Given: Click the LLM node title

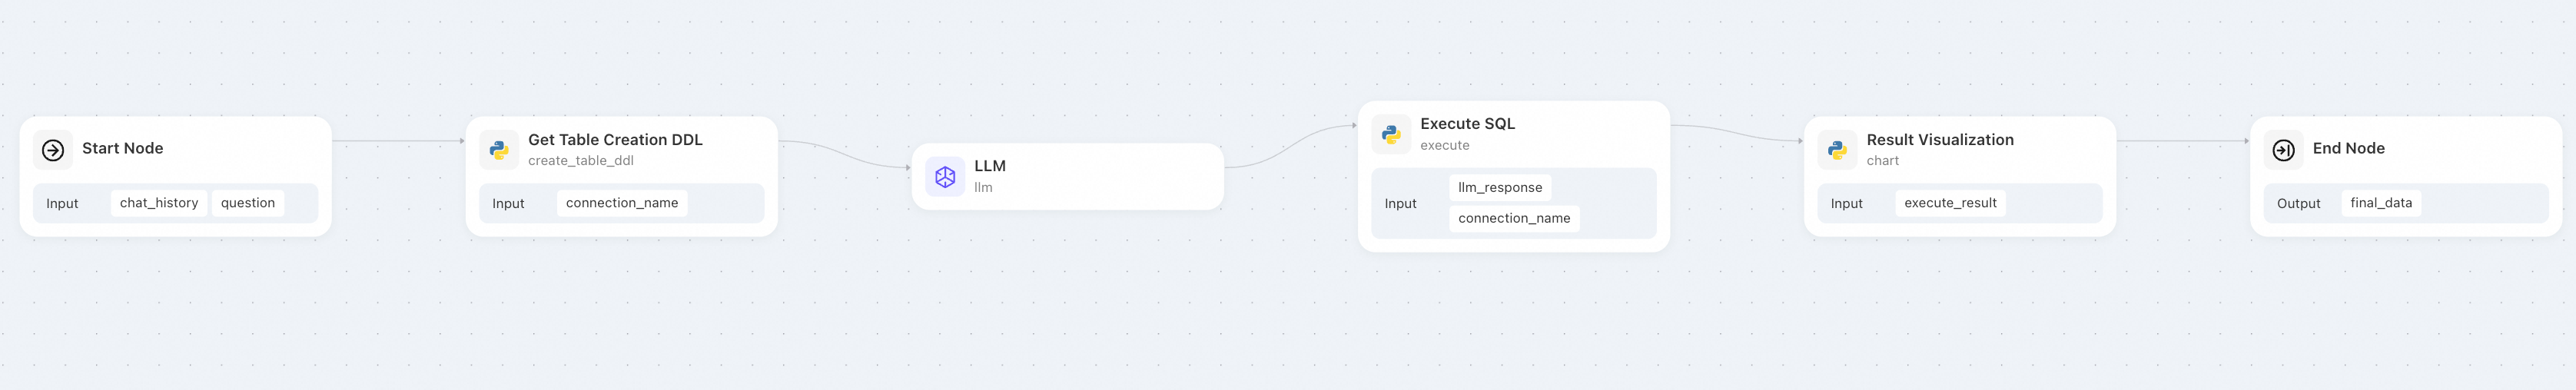Looking at the screenshot, I should (990, 166).
